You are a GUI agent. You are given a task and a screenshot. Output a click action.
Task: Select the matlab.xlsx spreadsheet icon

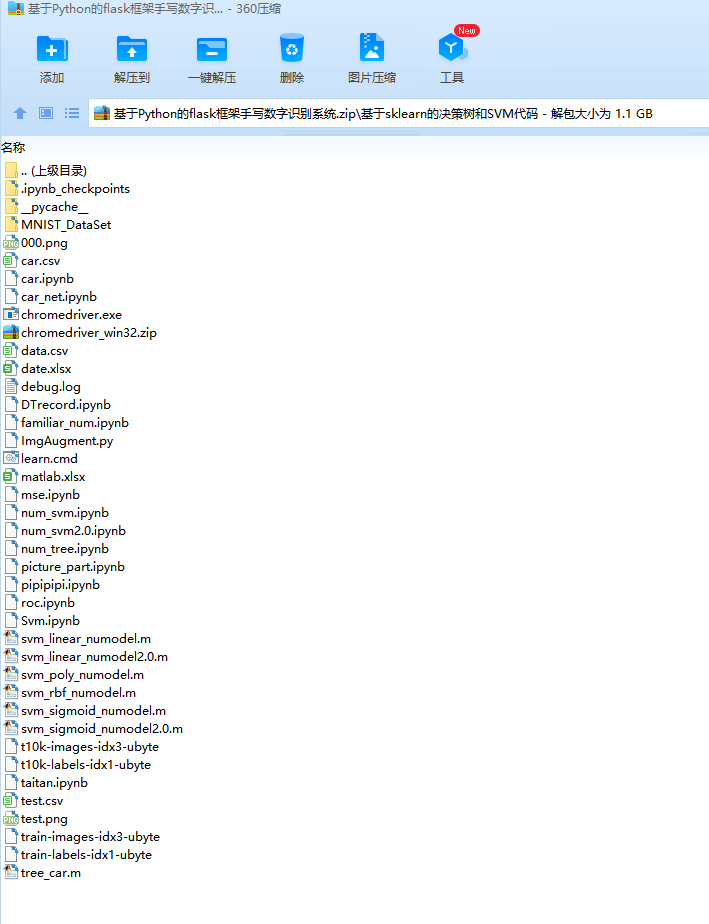pyautogui.click(x=11, y=476)
